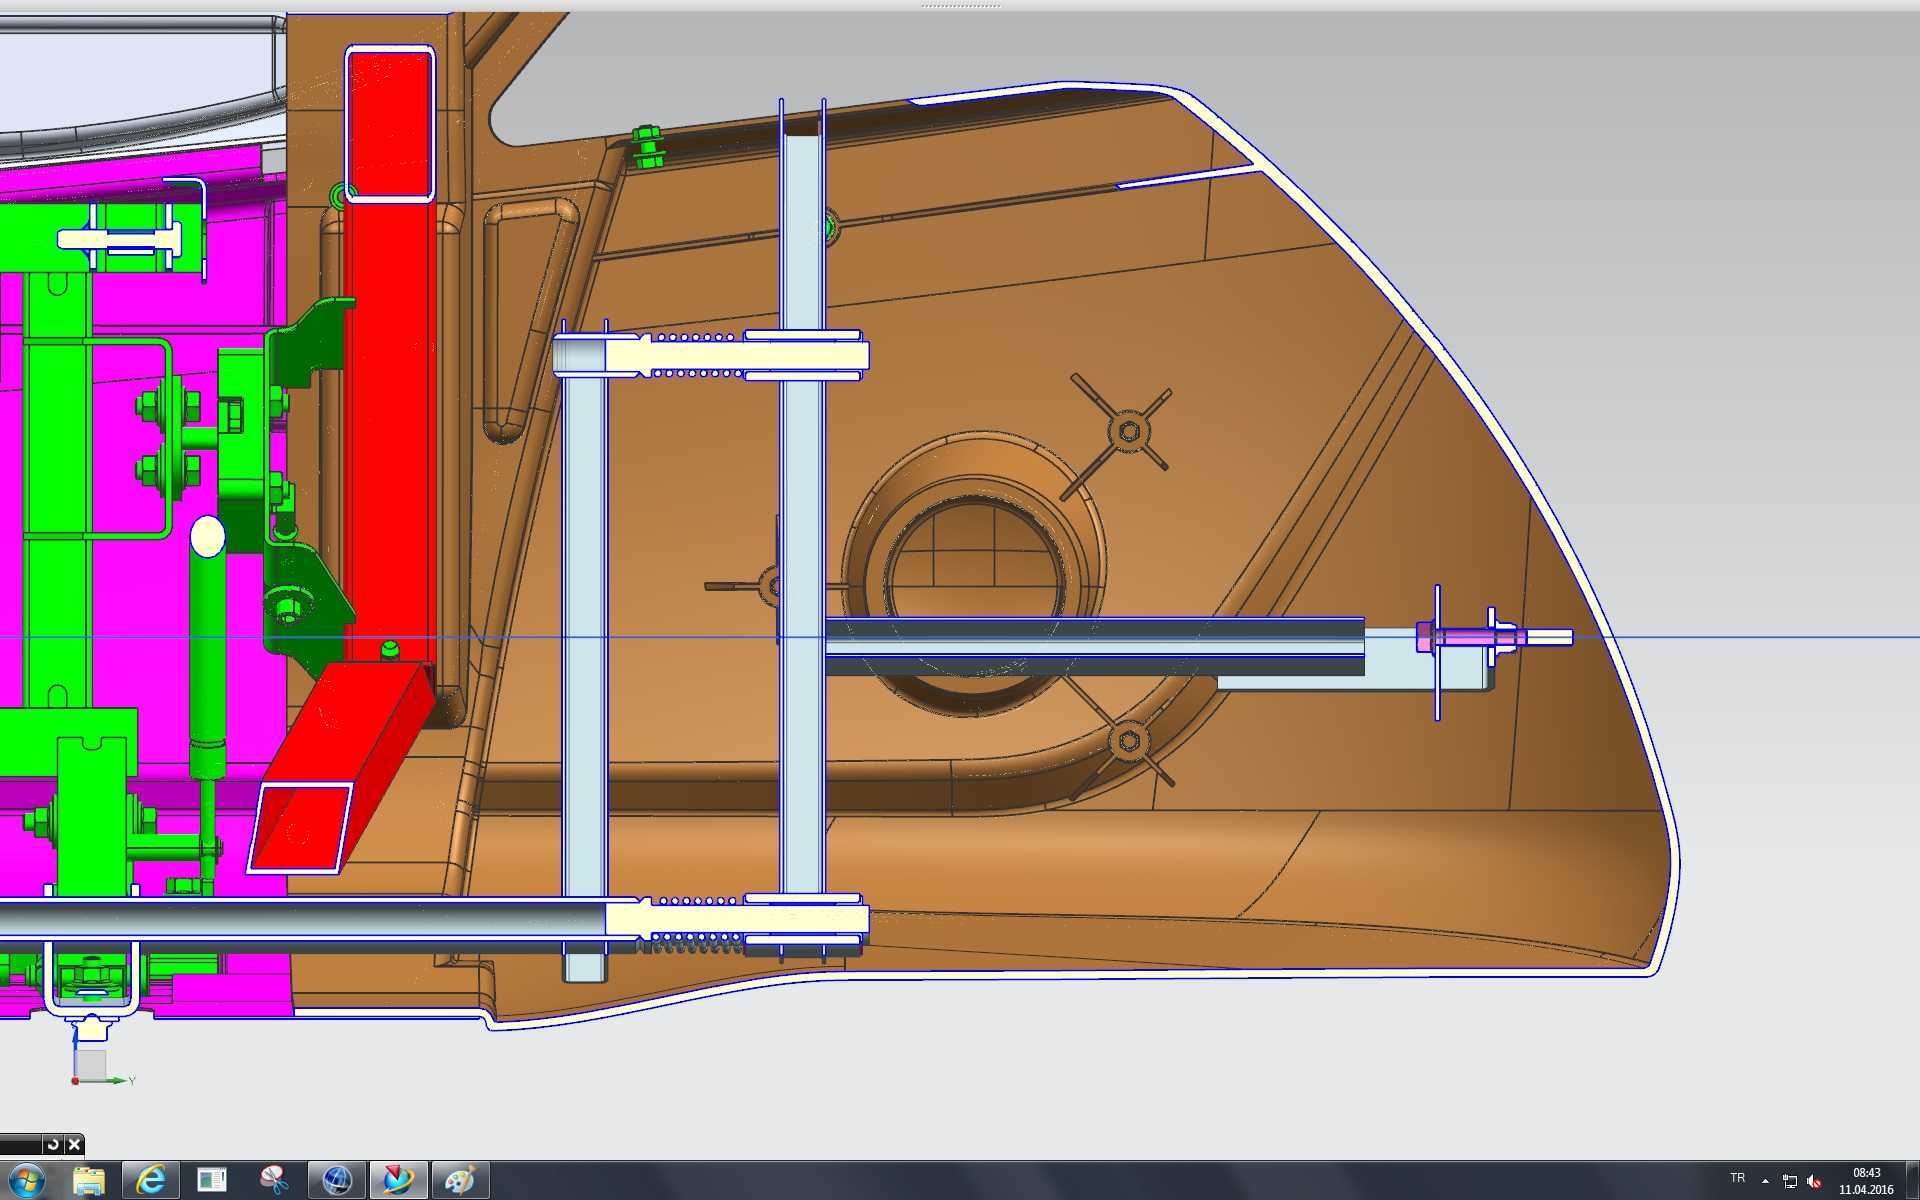The height and width of the screenshot is (1200, 1920).
Task: Close the small floating bar with the X
Action: pyautogui.click(x=74, y=1144)
